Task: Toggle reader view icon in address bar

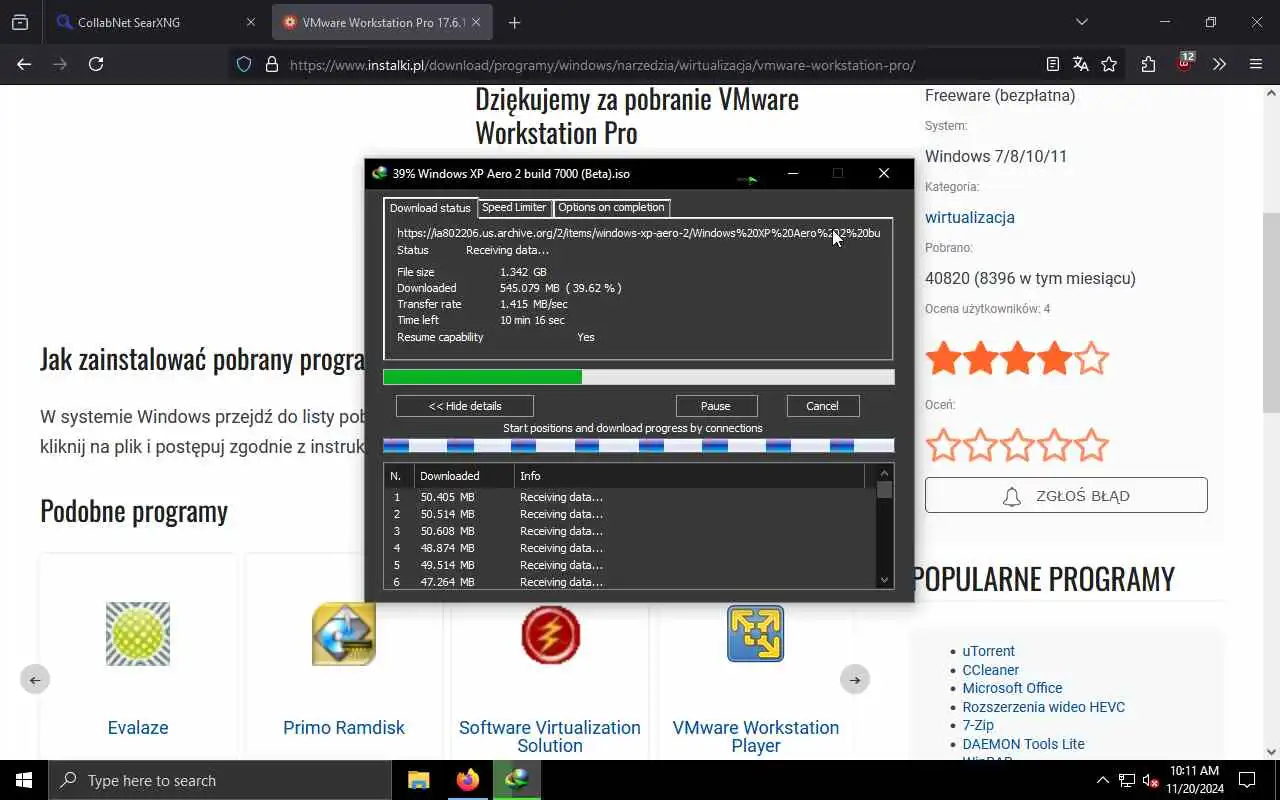Action: [1052, 64]
